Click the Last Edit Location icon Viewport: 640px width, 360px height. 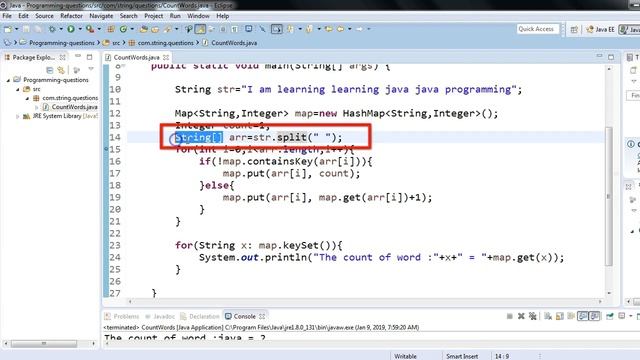[x=328, y=29]
